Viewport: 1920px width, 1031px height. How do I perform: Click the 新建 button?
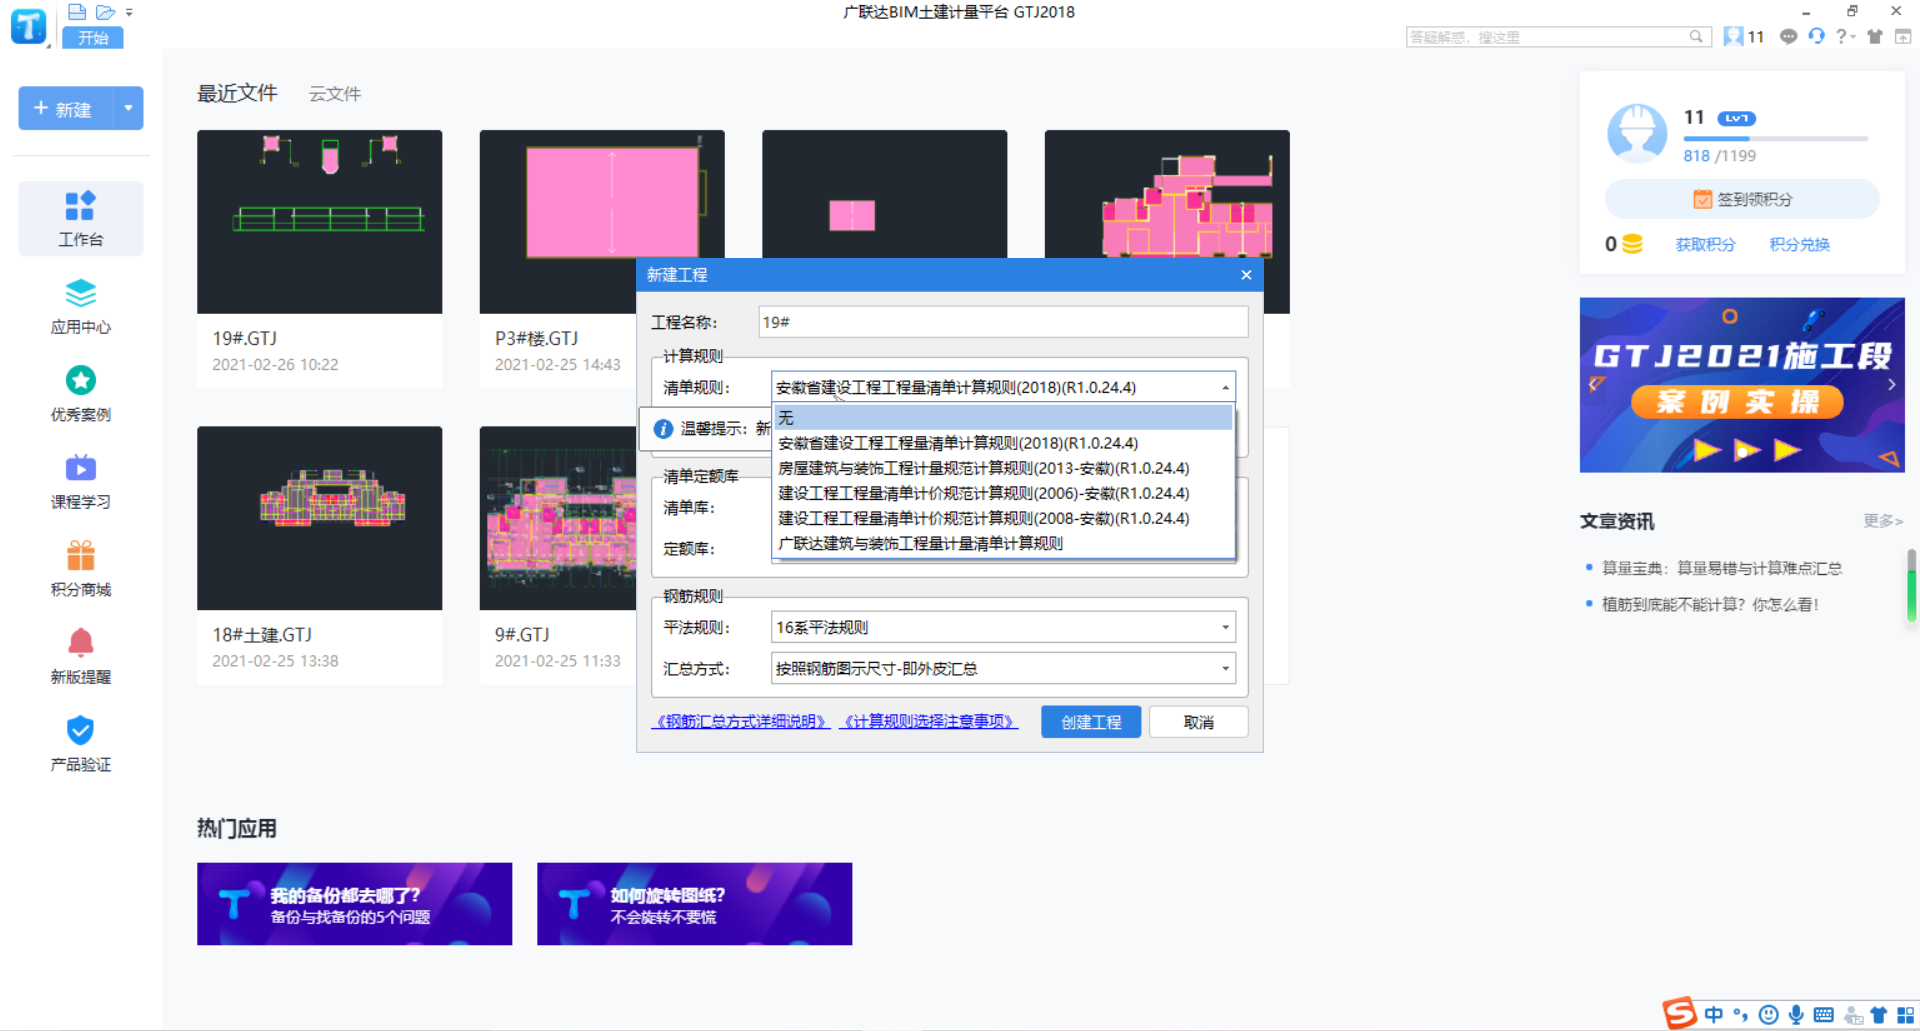[66, 108]
